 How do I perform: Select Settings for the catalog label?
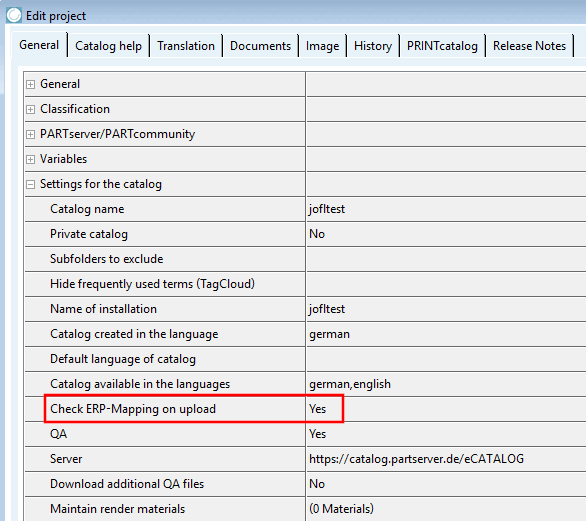(101, 184)
